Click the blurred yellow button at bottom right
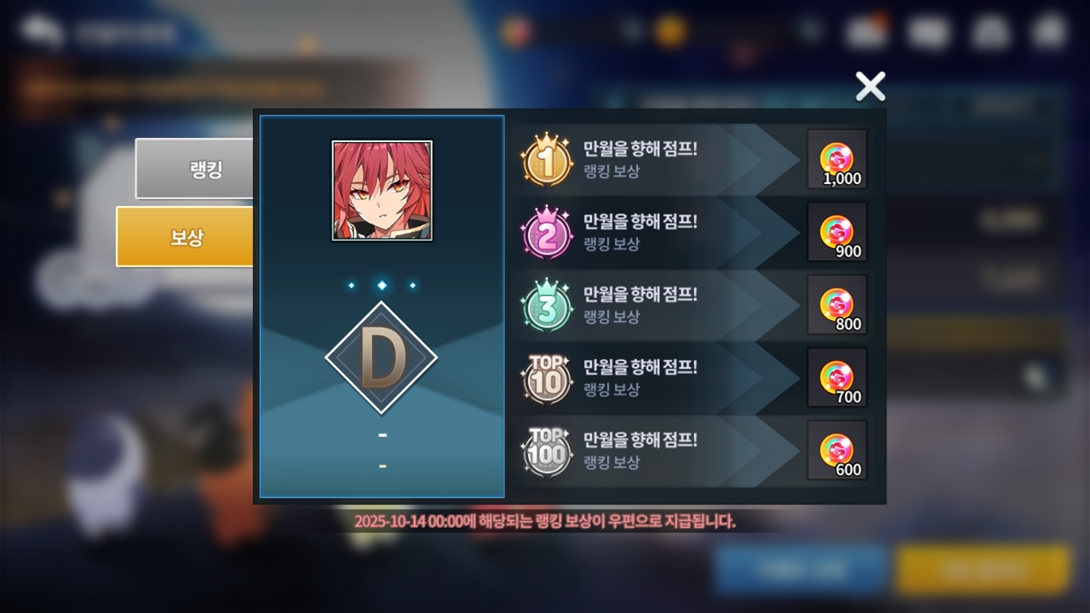The image size is (1090, 613). point(983,570)
